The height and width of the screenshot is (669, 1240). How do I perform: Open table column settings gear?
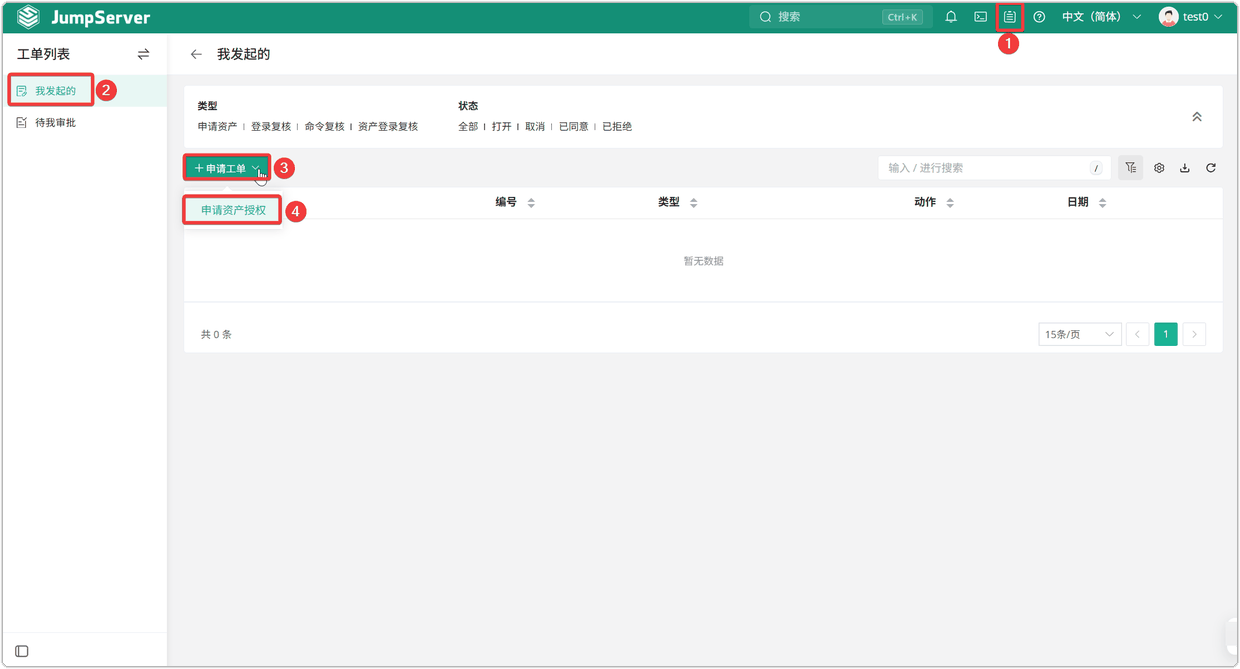tap(1159, 168)
